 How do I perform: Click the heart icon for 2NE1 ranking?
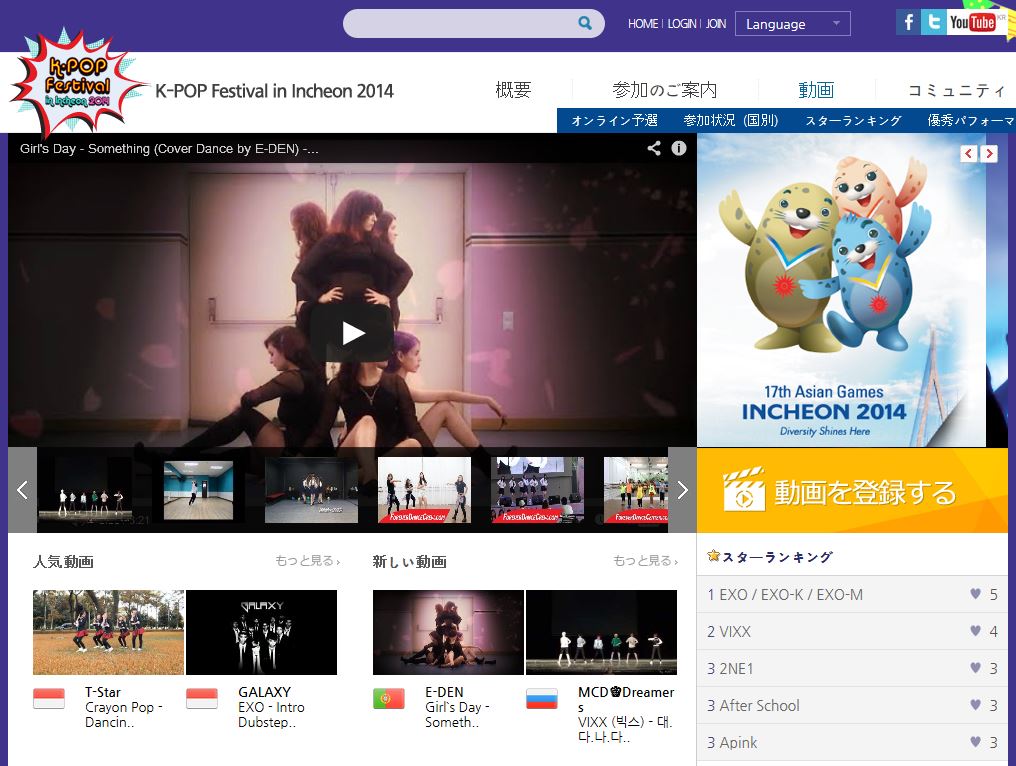coord(975,667)
